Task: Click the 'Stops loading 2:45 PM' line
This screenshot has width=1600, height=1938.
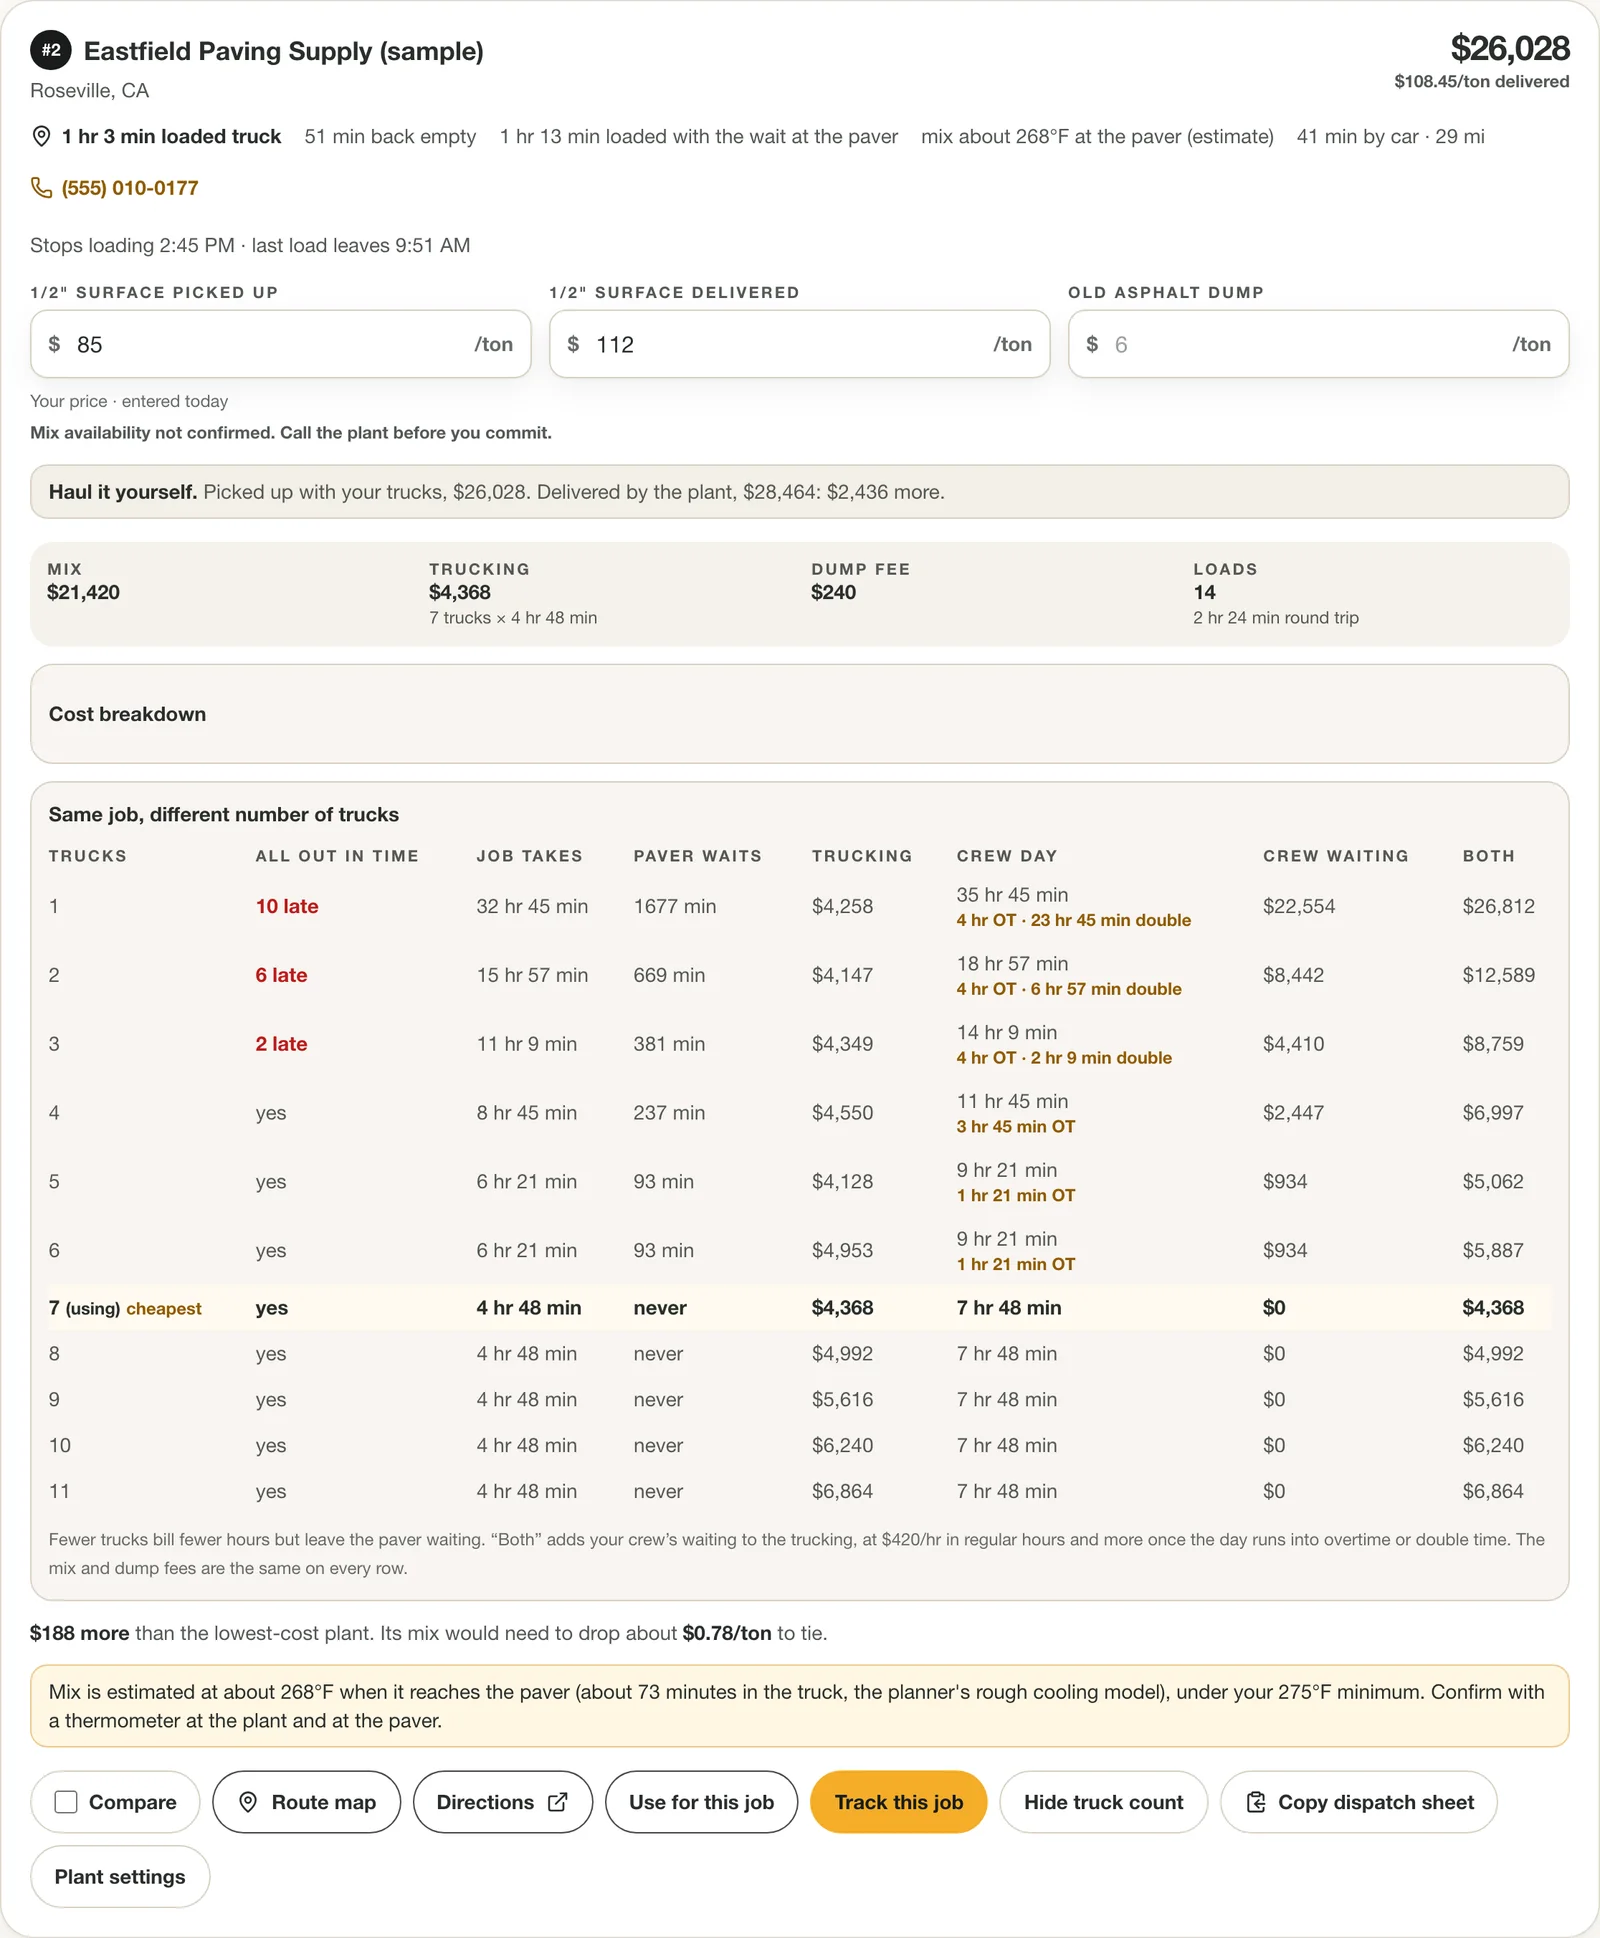Action: (250, 245)
